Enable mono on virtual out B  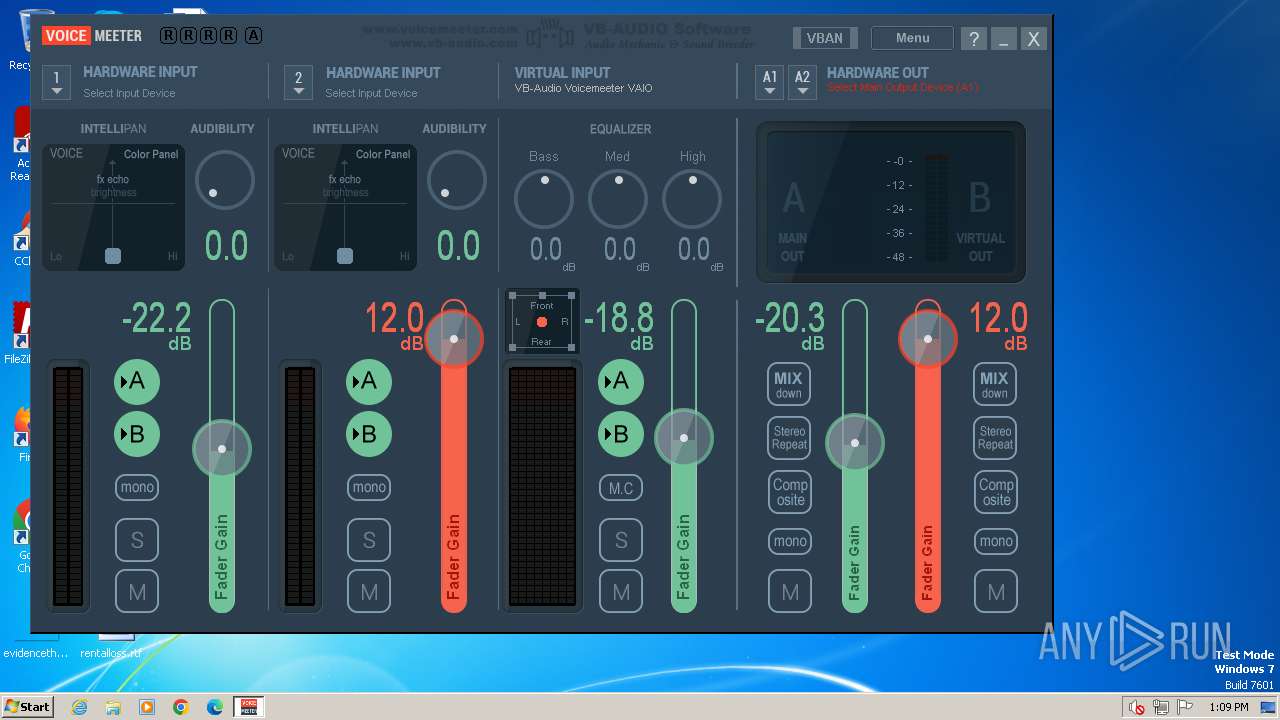coord(995,541)
